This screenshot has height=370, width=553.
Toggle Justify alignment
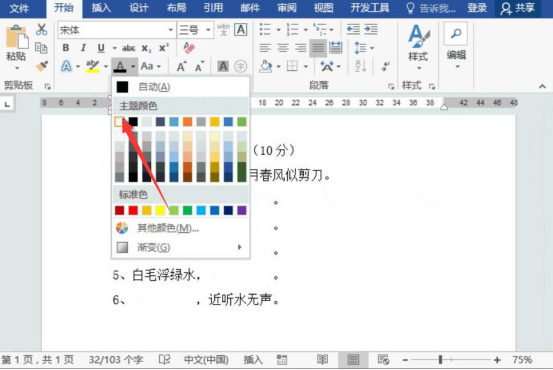point(318,48)
